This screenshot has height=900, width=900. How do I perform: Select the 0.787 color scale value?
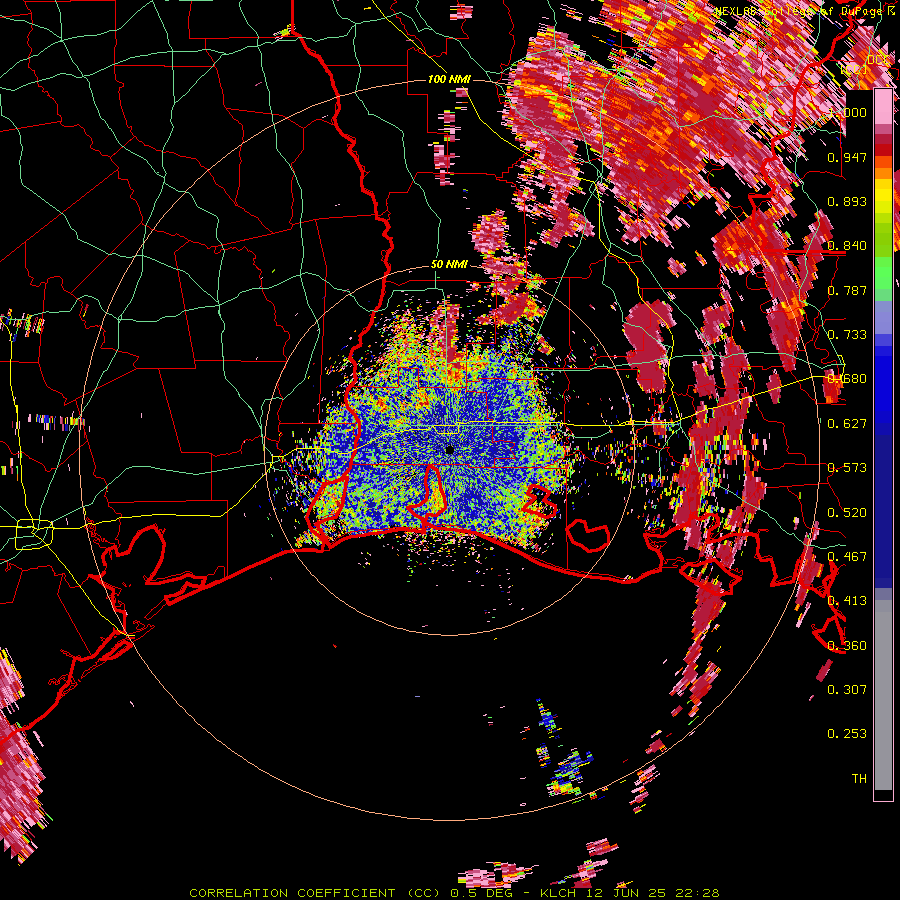click(x=847, y=290)
